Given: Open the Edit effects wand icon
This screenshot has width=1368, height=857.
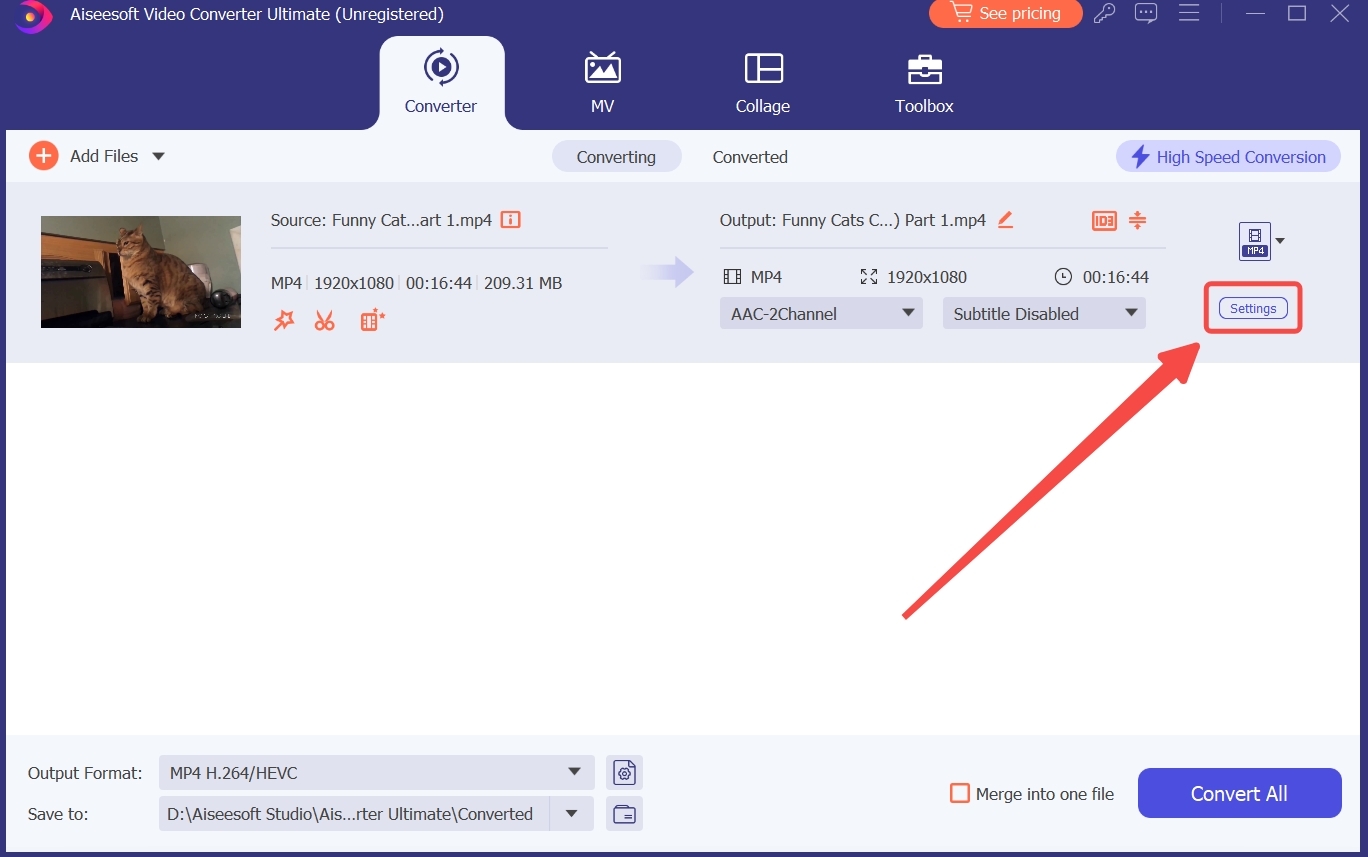Looking at the screenshot, I should coord(284,320).
